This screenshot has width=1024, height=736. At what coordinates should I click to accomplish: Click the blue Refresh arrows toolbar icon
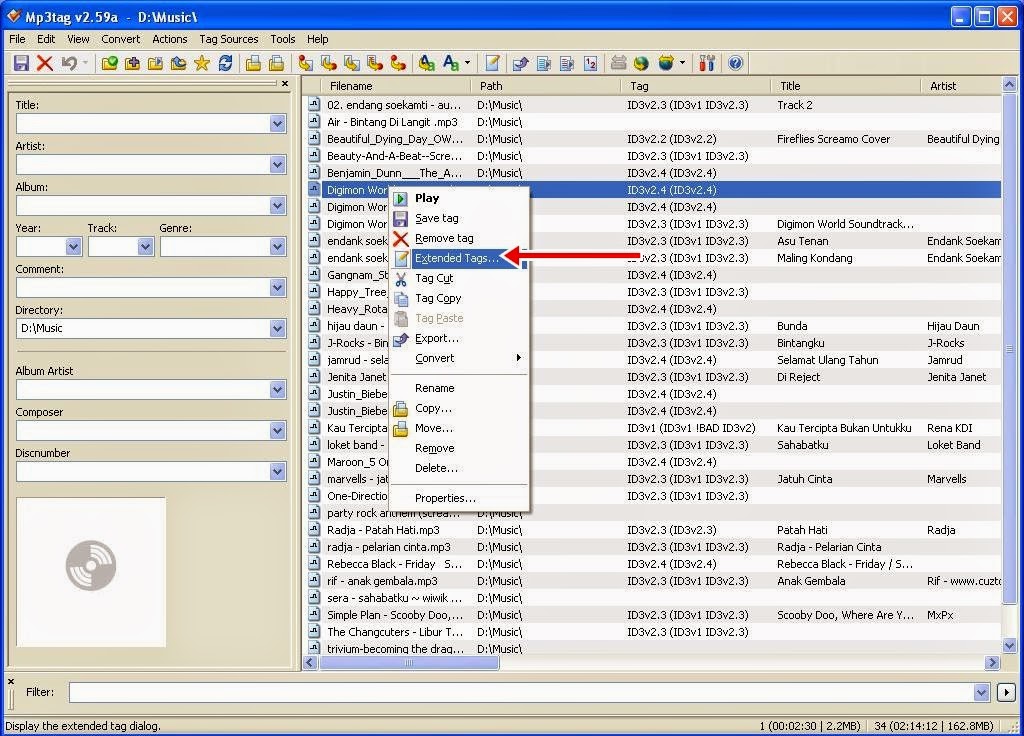coord(225,63)
